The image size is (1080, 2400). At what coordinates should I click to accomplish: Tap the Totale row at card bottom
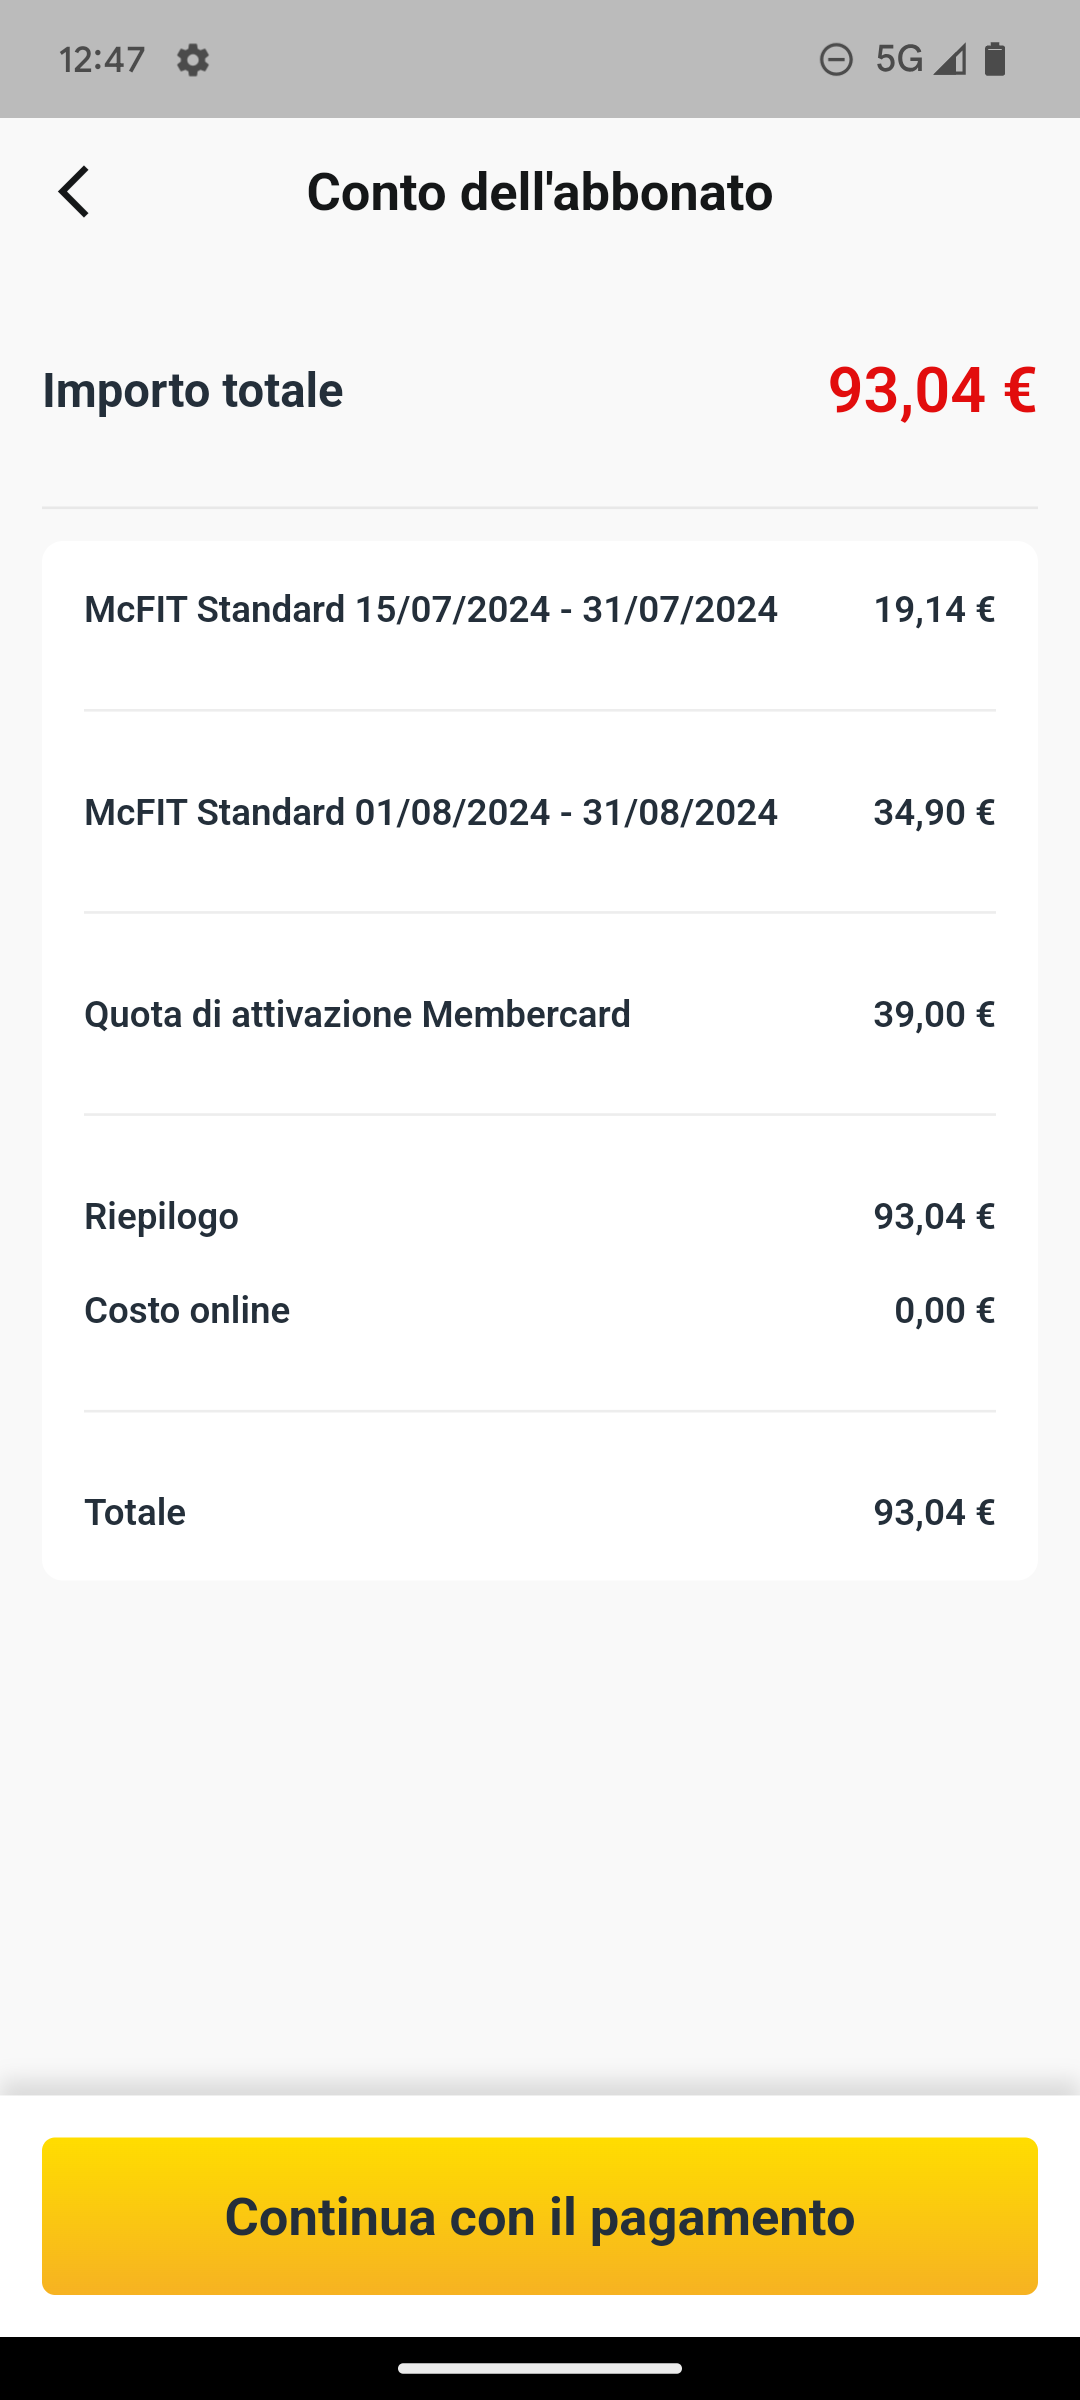pyautogui.click(x=540, y=1512)
